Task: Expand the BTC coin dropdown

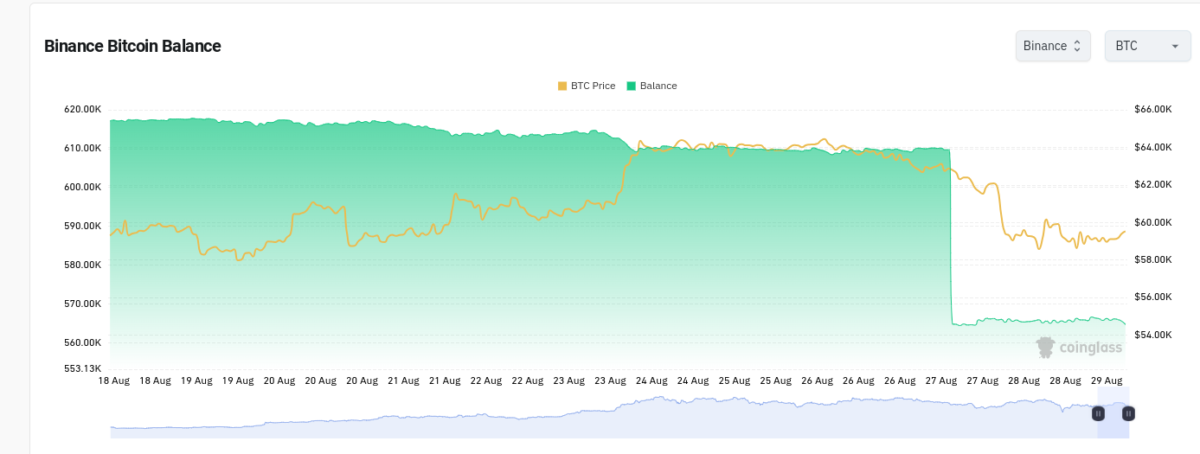Action: (x=1147, y=46)
